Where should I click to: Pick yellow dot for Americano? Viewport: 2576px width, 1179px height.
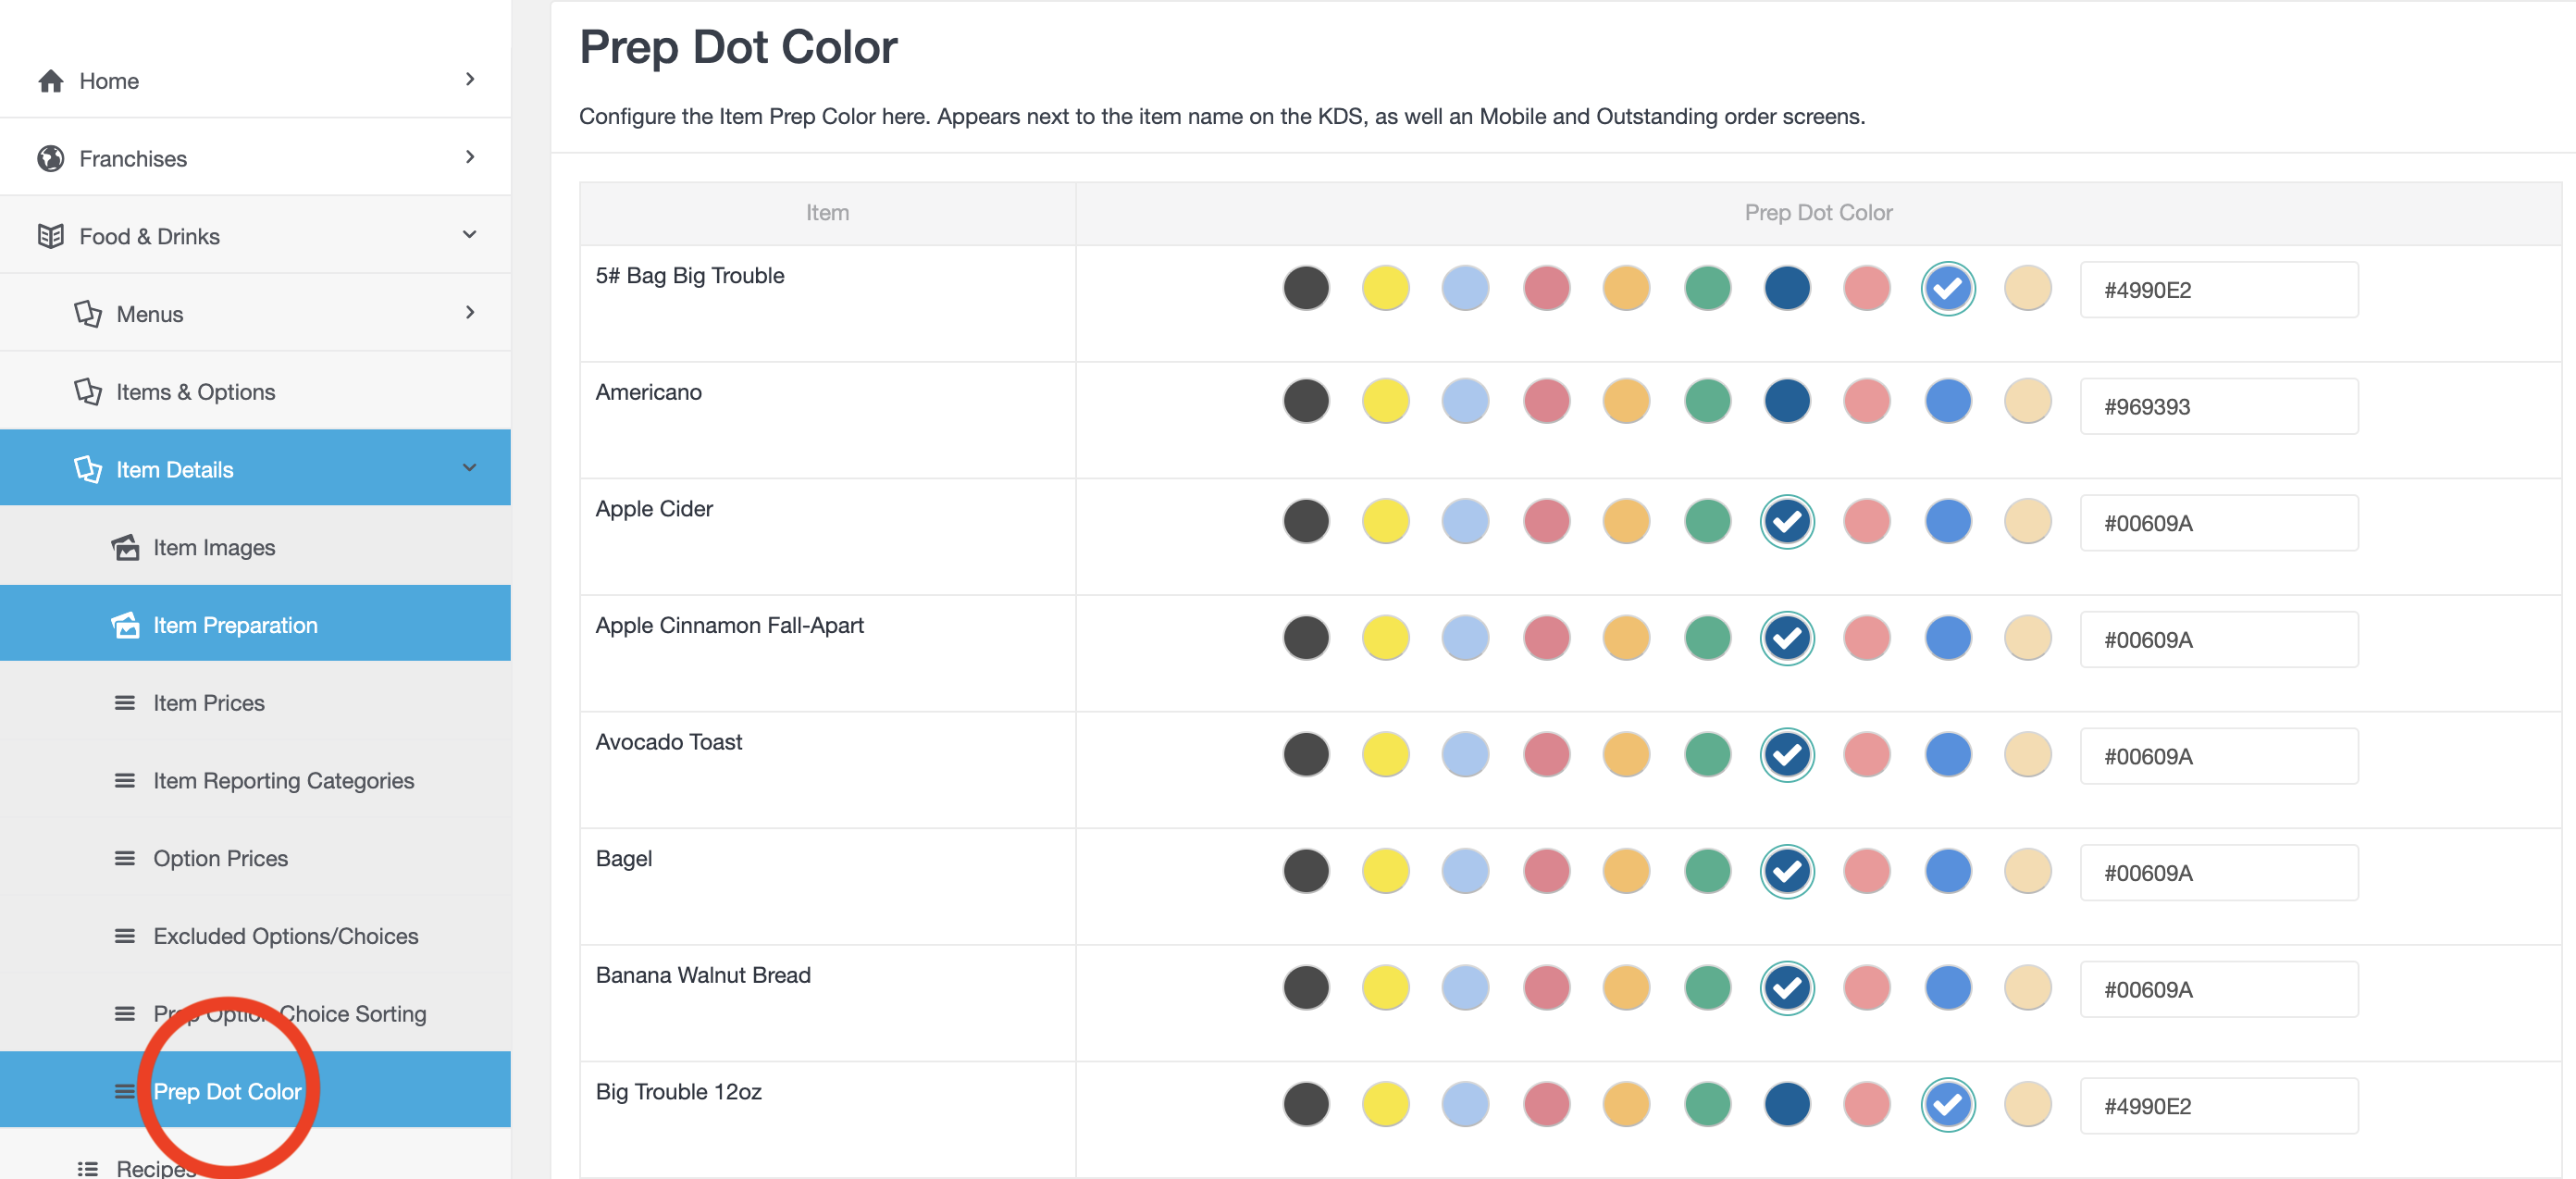1385,402
